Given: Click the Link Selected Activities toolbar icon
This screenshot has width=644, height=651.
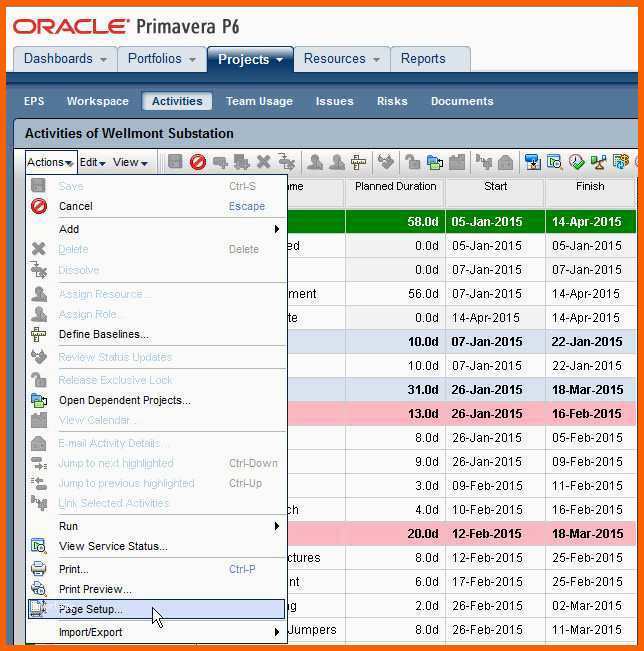Looking at the screenshot, I should point(484,162).
